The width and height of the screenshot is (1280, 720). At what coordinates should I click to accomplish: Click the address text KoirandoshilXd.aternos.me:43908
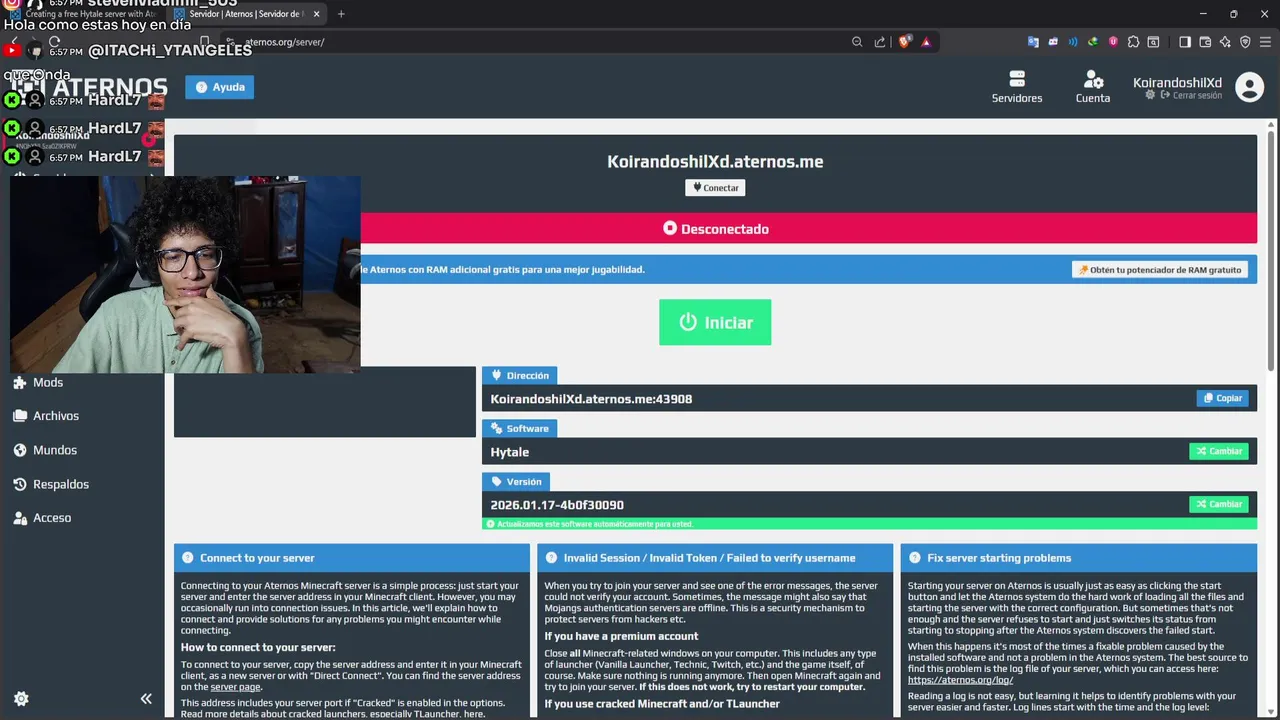pos(591,399)
